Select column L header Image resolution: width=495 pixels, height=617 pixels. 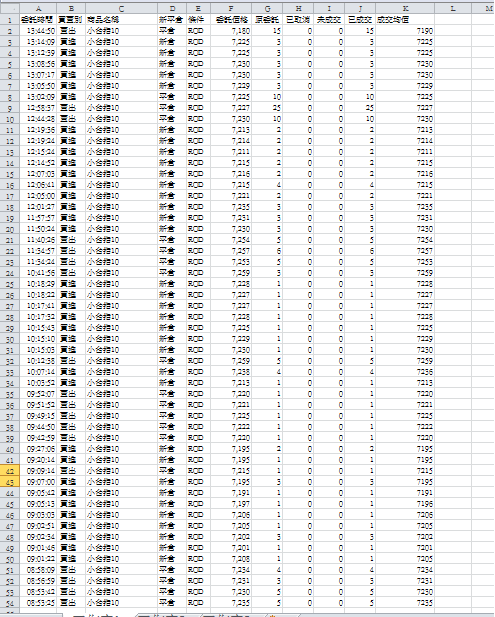pyautogui.click(x=453, y=9)
